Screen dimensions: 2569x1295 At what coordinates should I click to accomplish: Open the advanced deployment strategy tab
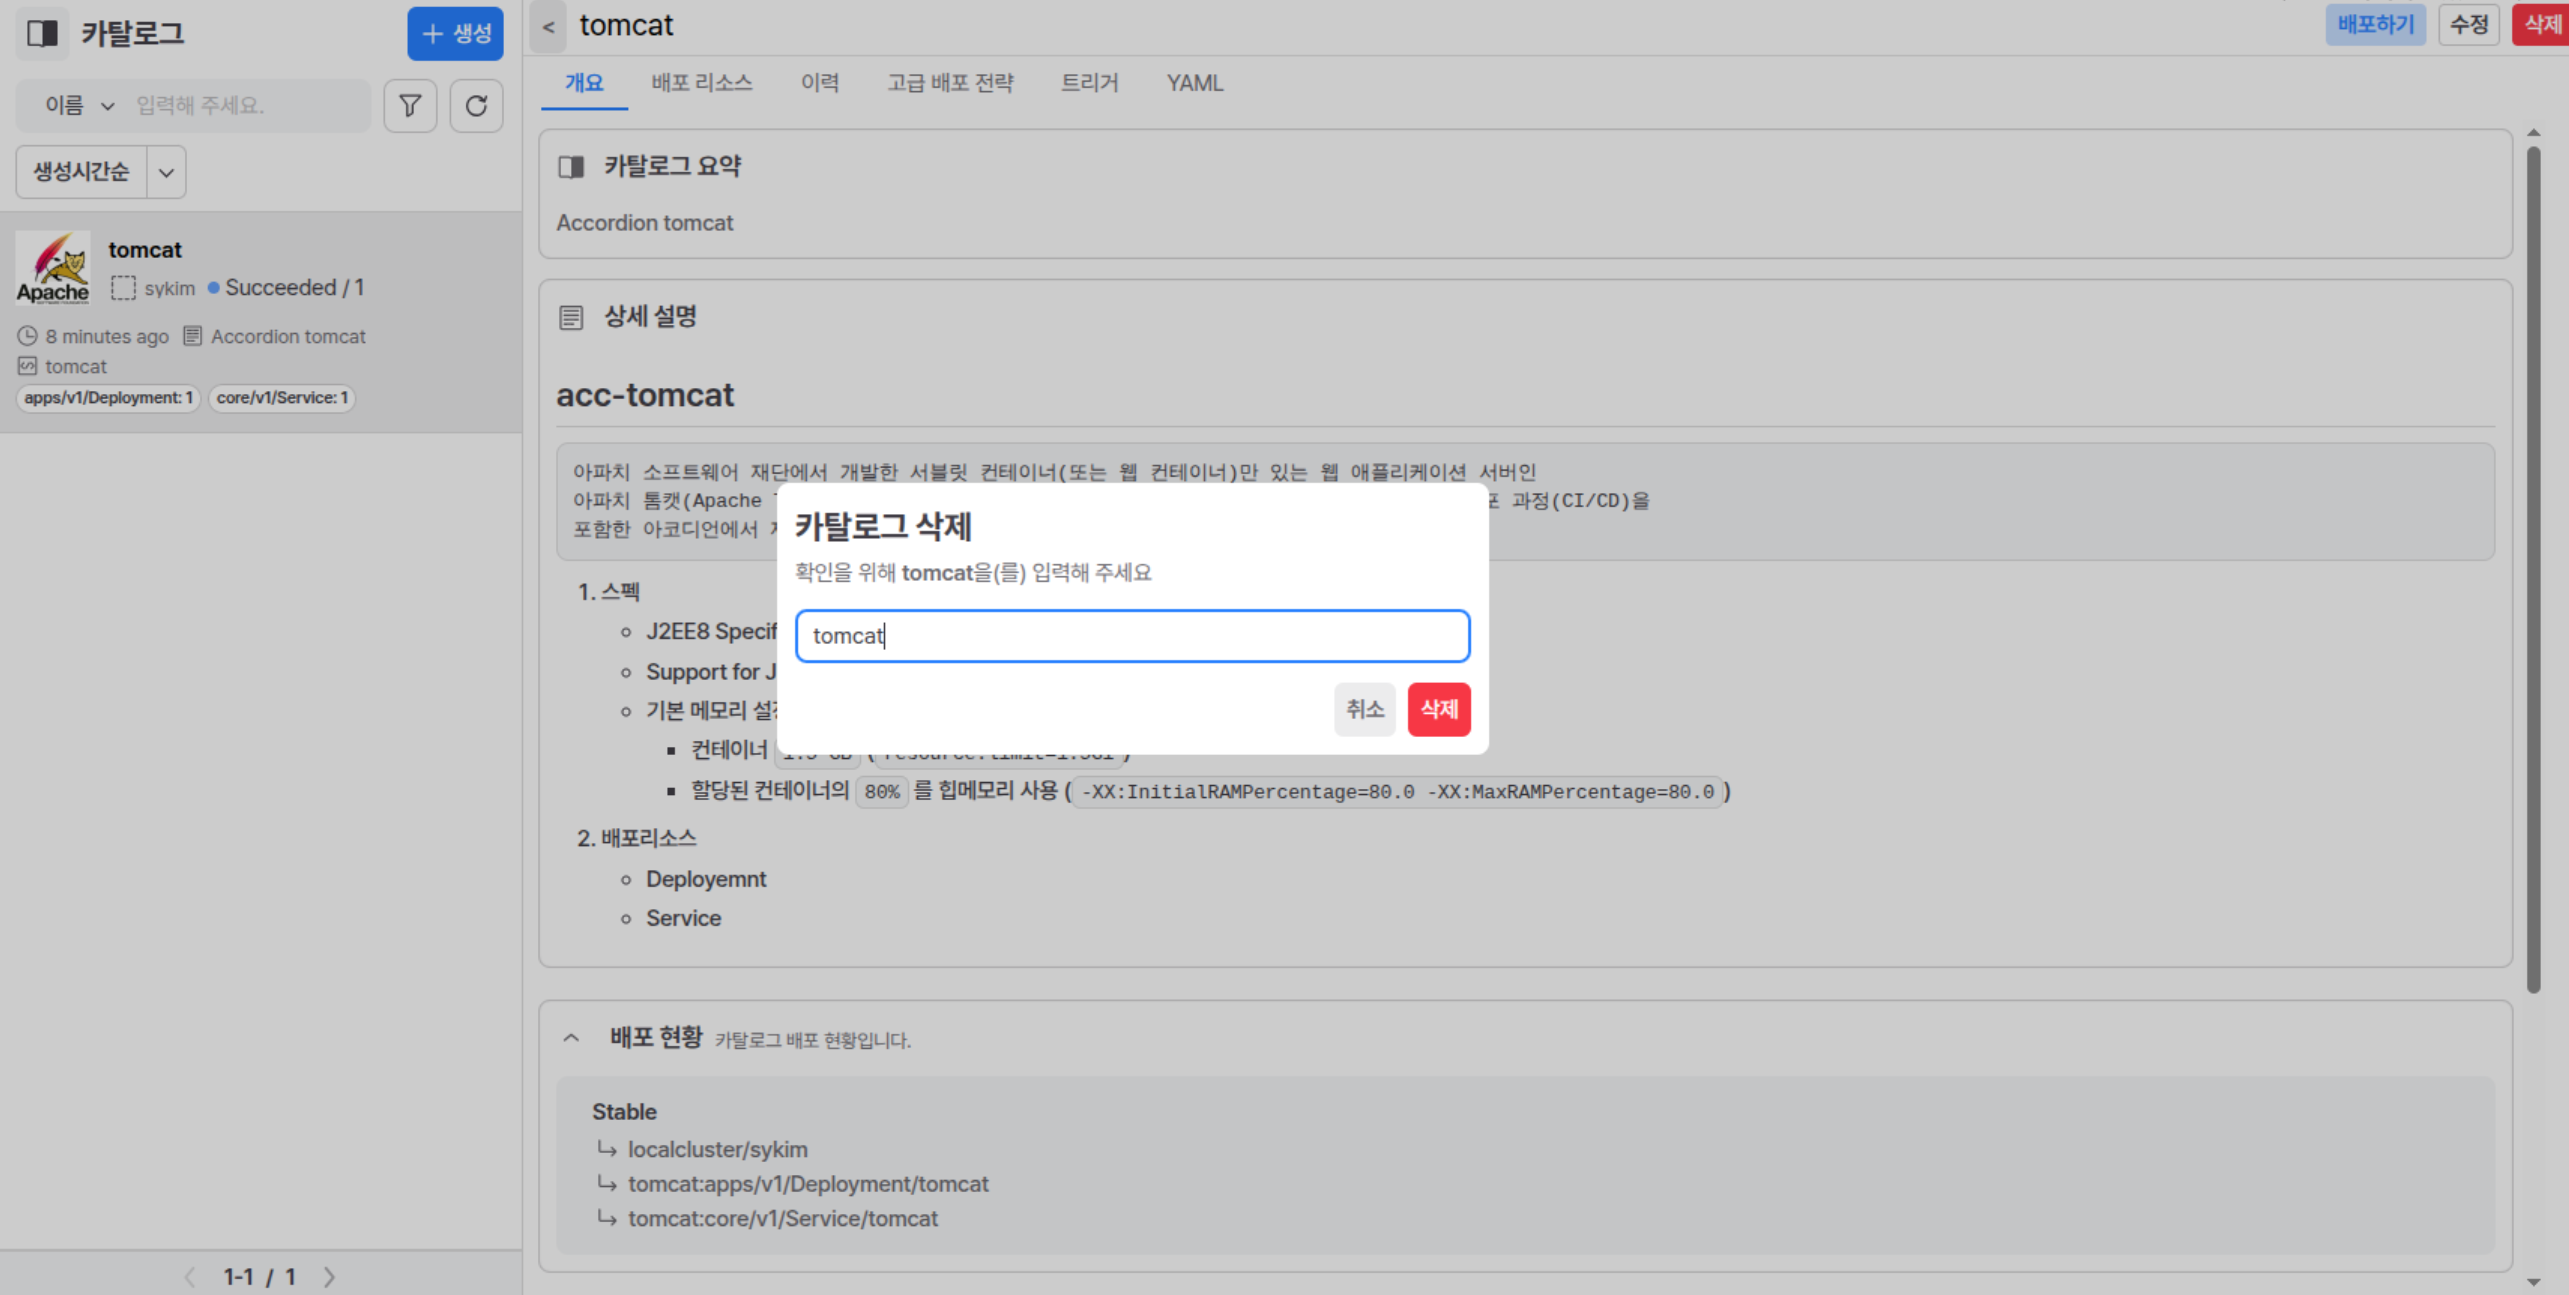pyautogui.click(x=950, y=83)
